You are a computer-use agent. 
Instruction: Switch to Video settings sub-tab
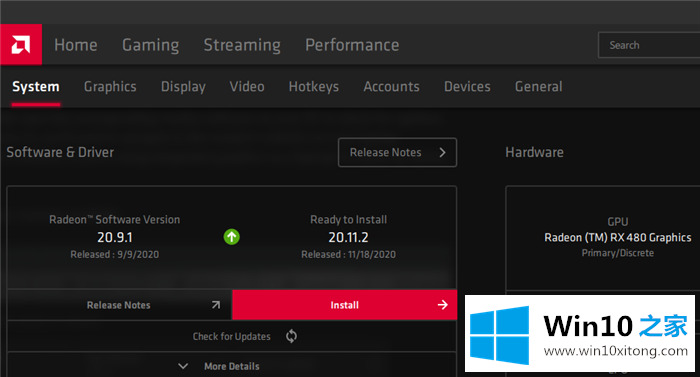click(247, 86)
